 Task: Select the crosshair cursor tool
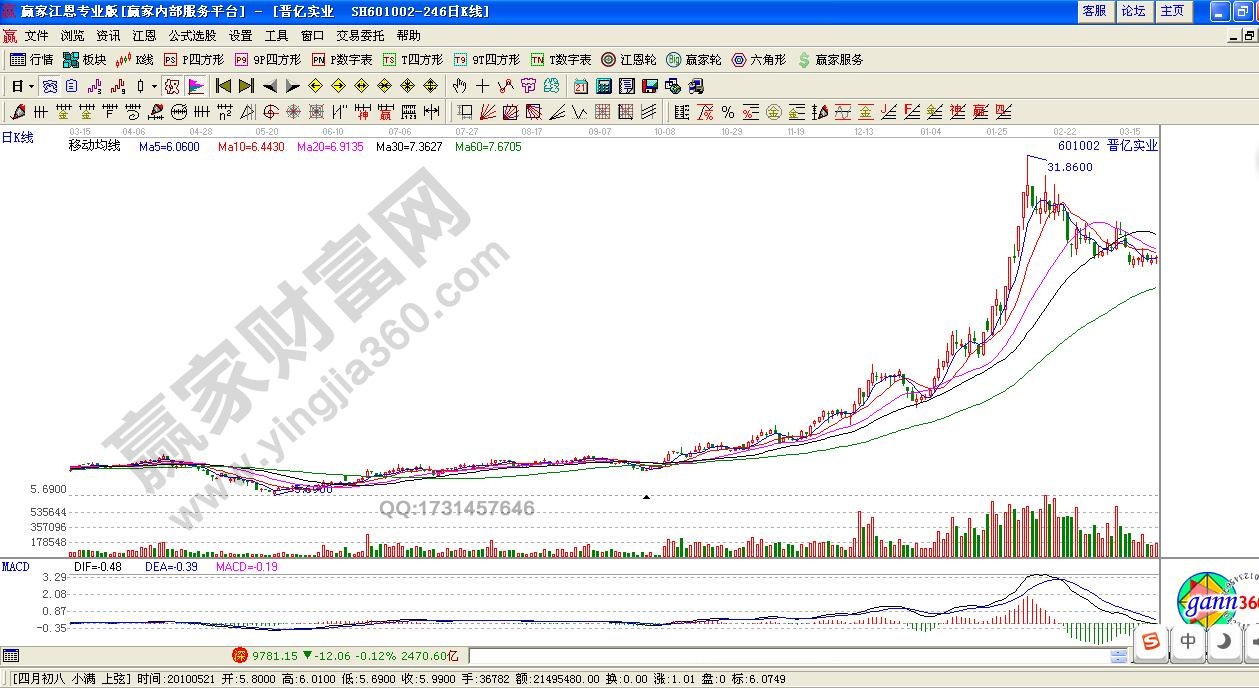482,86
